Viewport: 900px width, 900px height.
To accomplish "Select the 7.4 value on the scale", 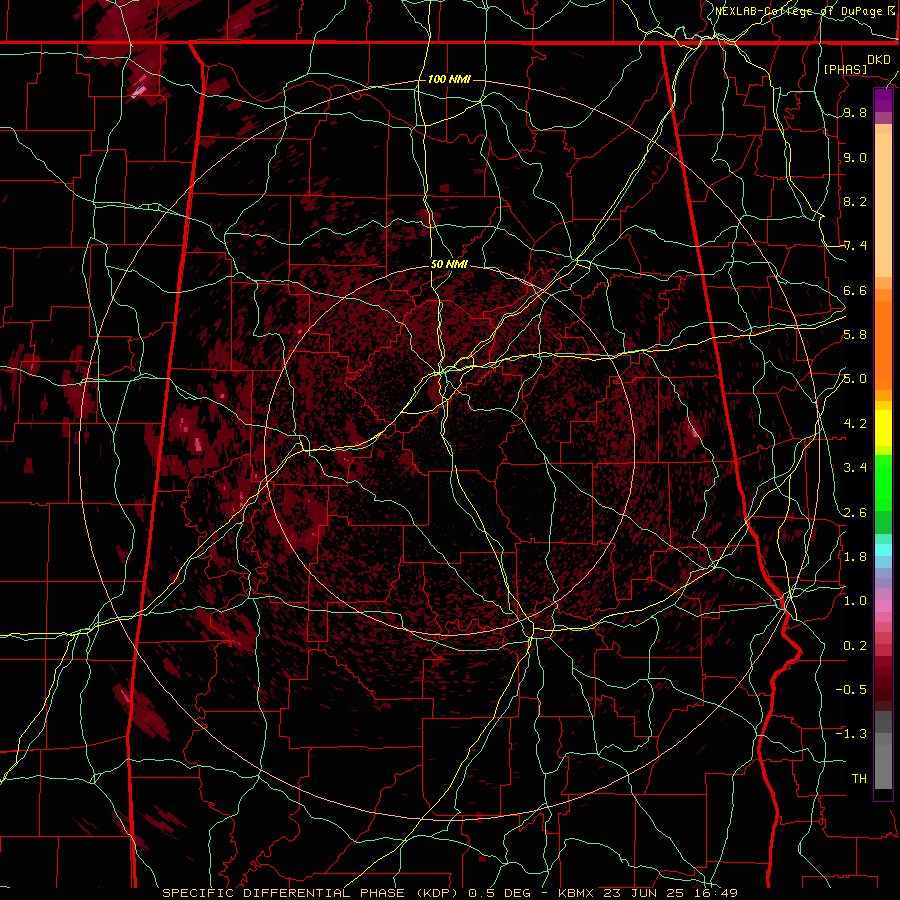I will pyautogui.click(x=855, y=246).
